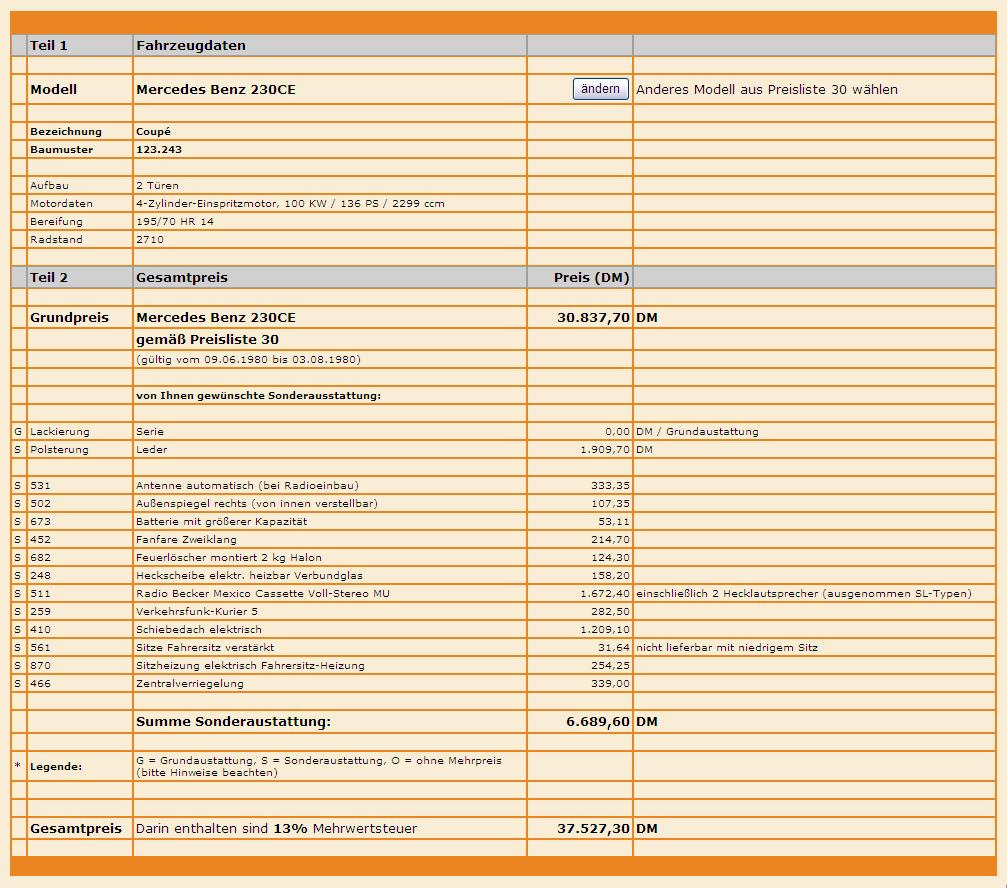Select the Schiebedach elektrisch price 1.209,10

click(605, 629)
